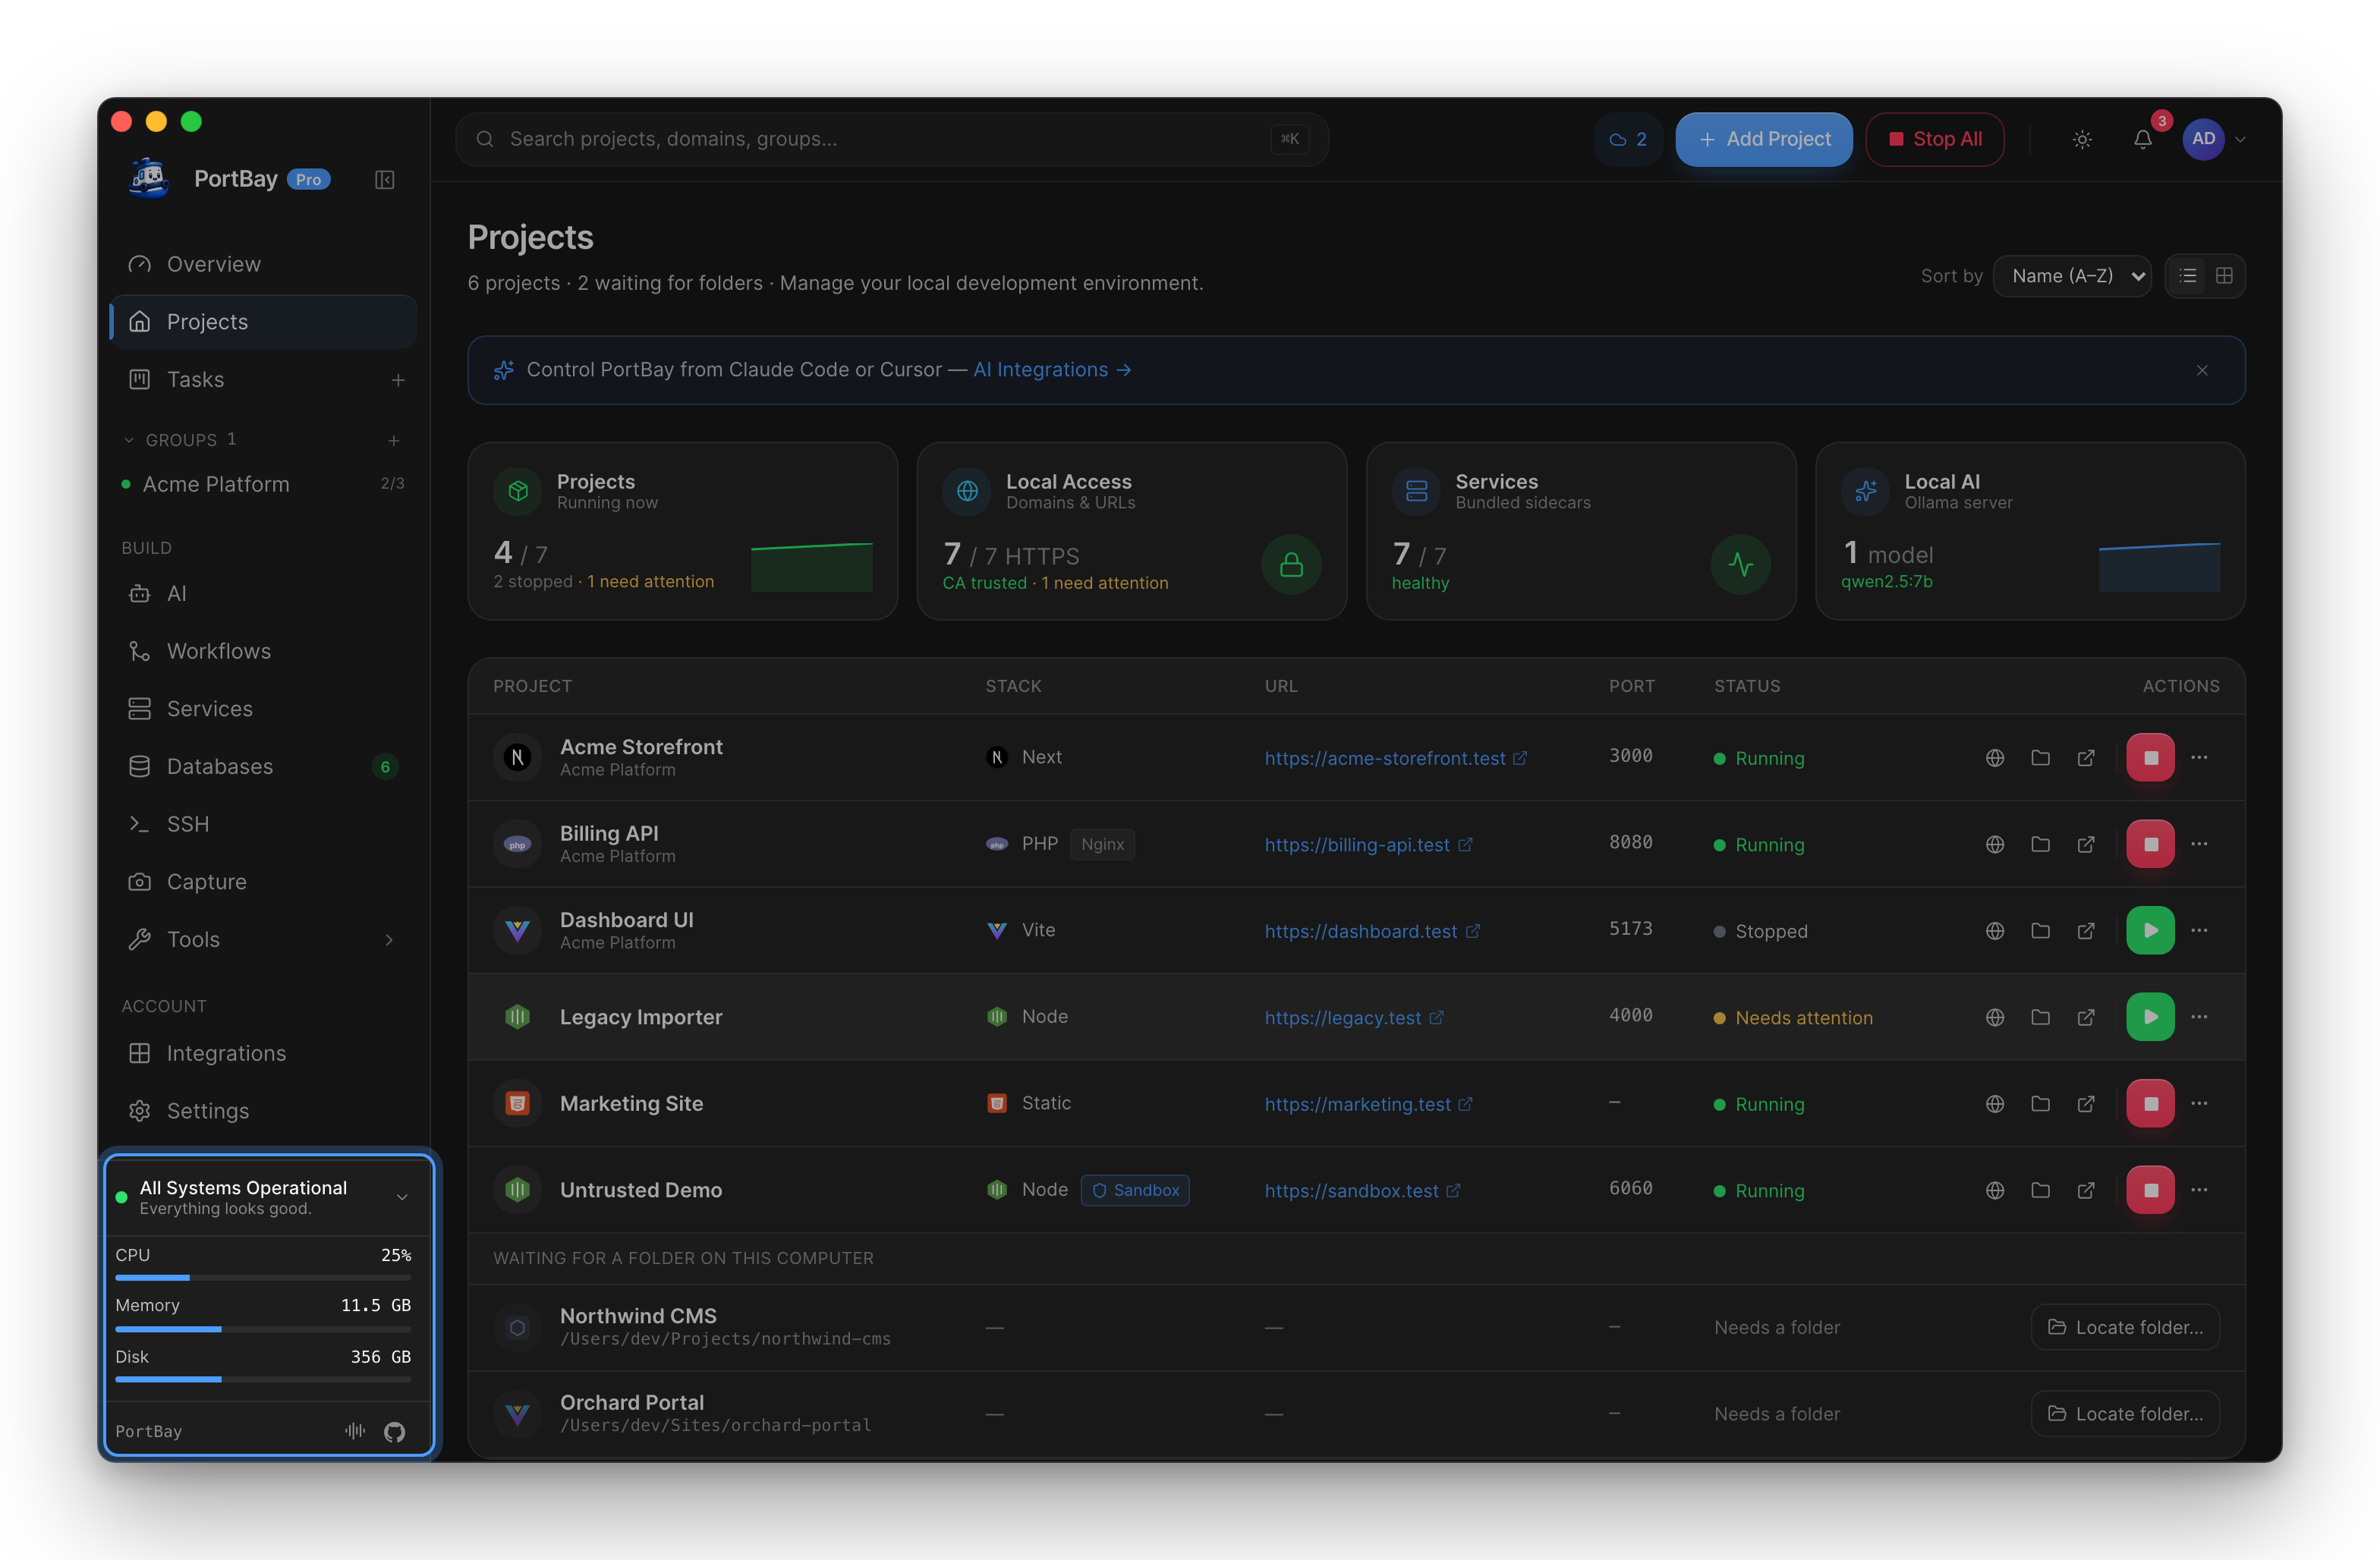The image size is (2380, 1560).
Task: Expand the Tools submenu arrow
Action: click(x=389, y=940)
